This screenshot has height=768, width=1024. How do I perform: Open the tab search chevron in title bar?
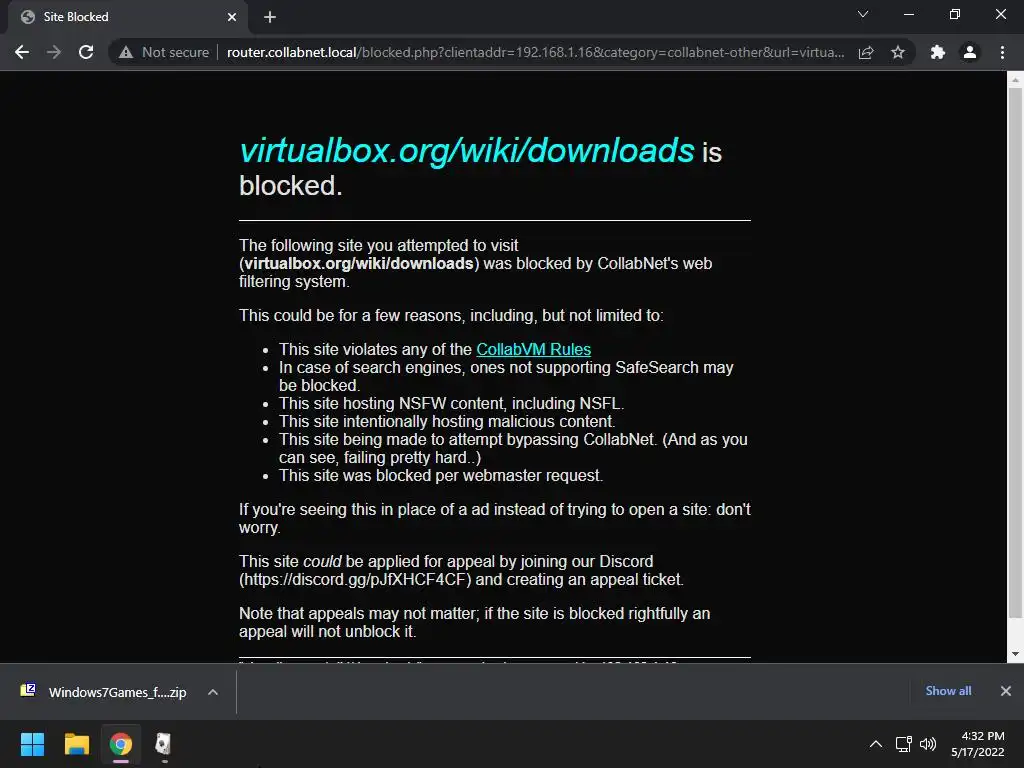863,14
